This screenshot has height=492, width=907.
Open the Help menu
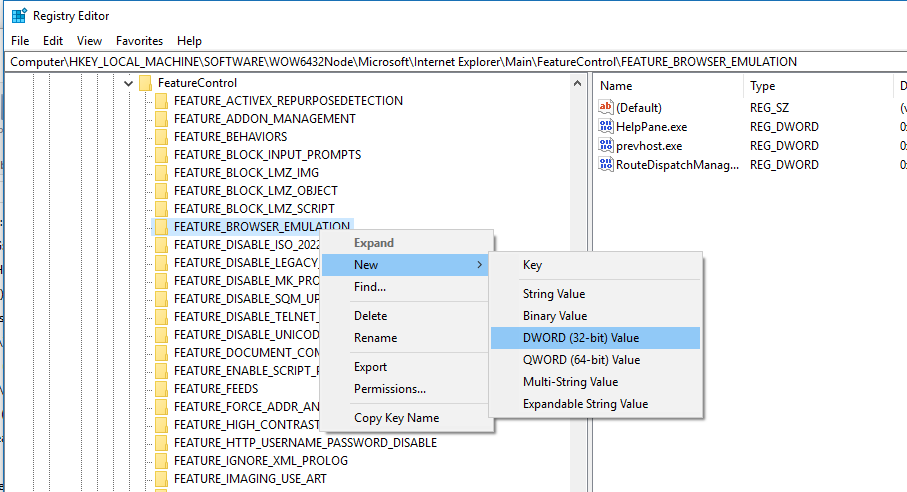(x=189, y=40)
